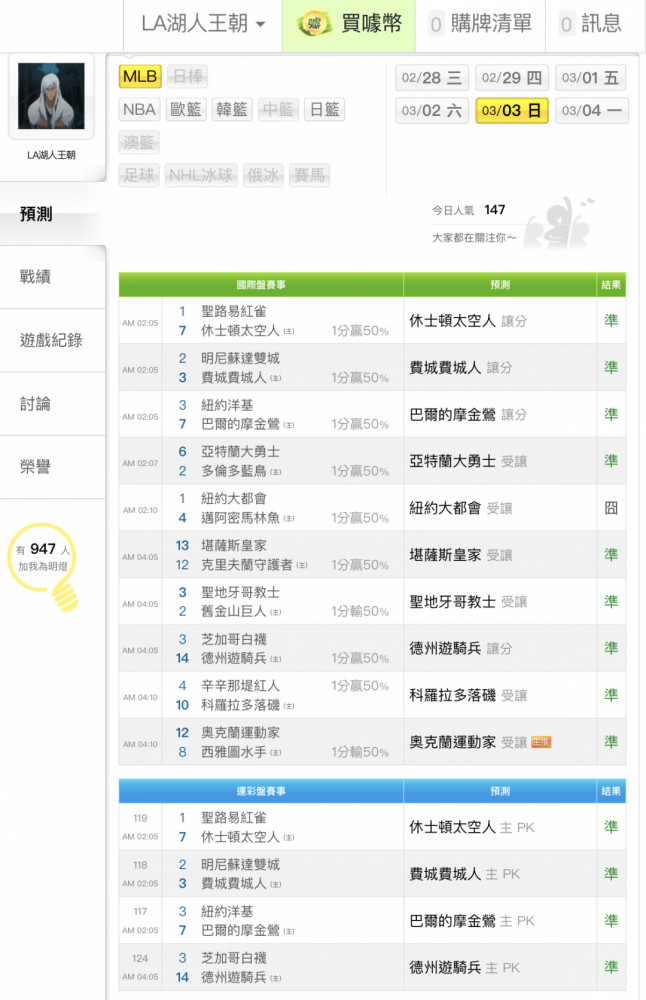
Task: Click 聖地牙哥教士 受讓 prediction
Action: (x=468, y=601)
